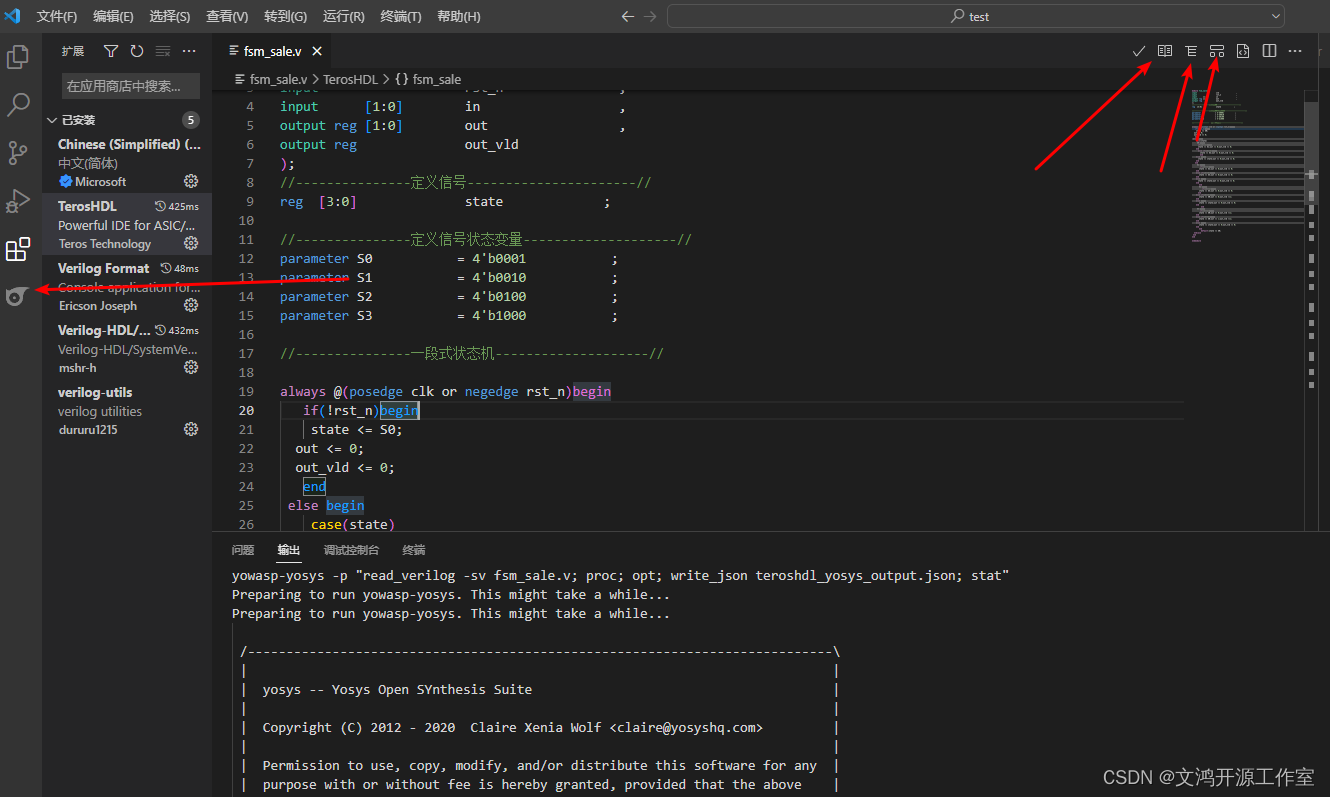1330x797 pixels.
Task: Go forward using the right arrow
Action: 651,16
